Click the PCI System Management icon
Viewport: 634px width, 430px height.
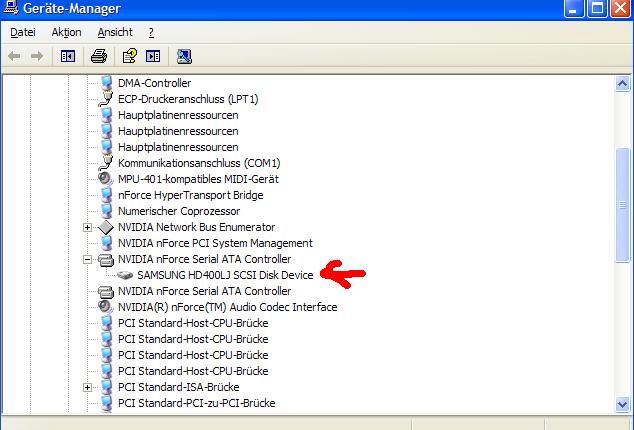click(106, 243)
